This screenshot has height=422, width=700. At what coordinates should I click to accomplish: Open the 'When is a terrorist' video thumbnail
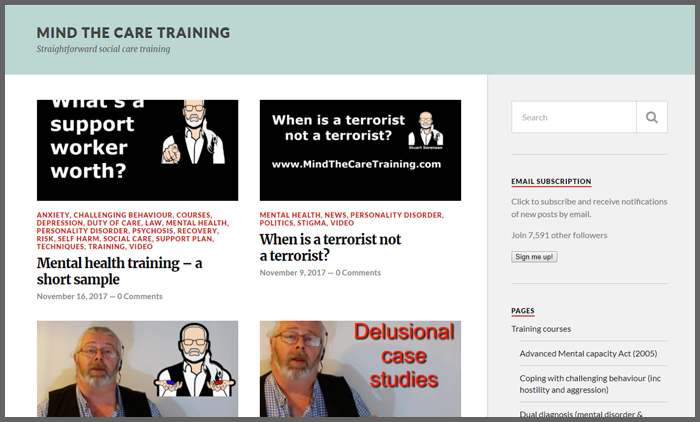[x=360, y=150]
